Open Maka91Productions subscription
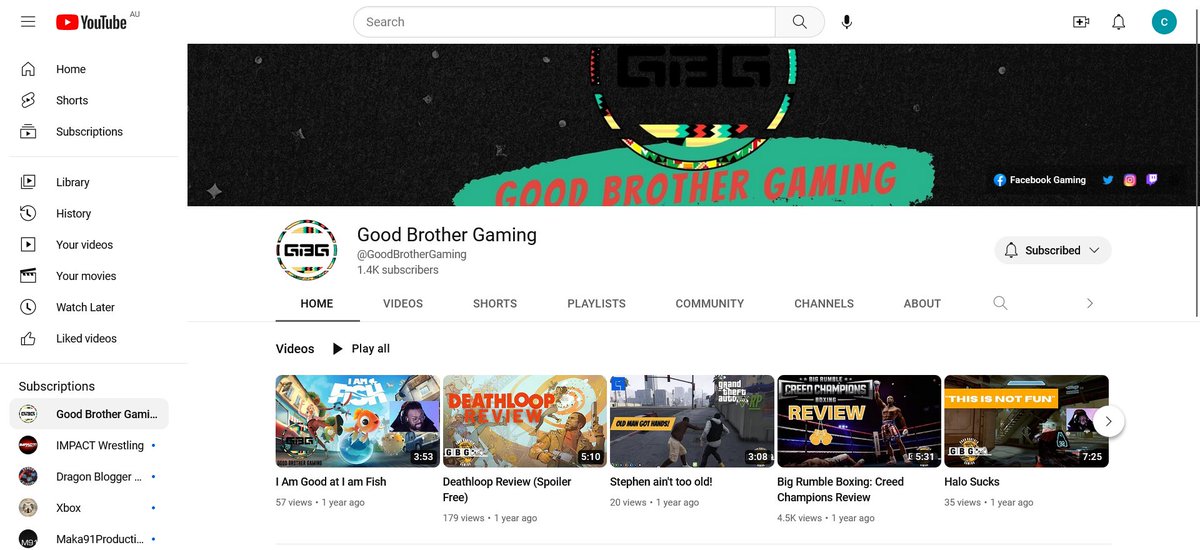 pyautogui.click(x=89, y=539)
